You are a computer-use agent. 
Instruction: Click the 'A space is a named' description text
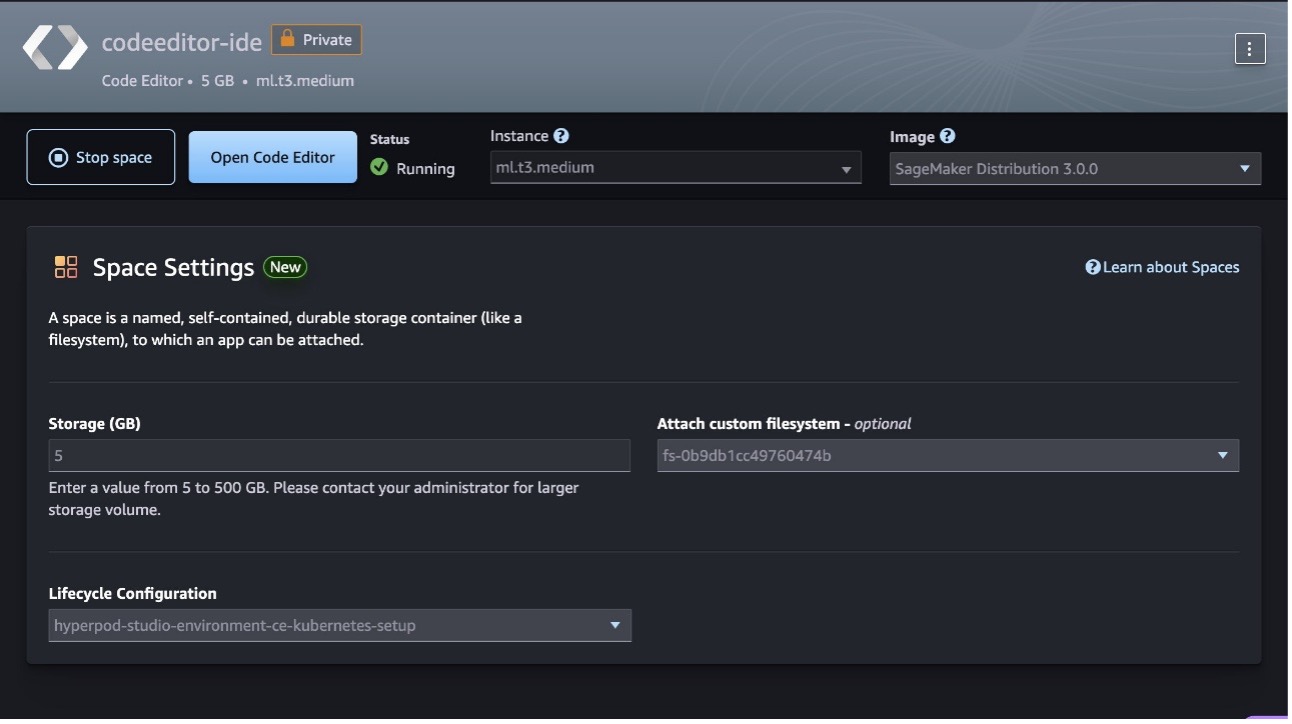coord(286,329)
